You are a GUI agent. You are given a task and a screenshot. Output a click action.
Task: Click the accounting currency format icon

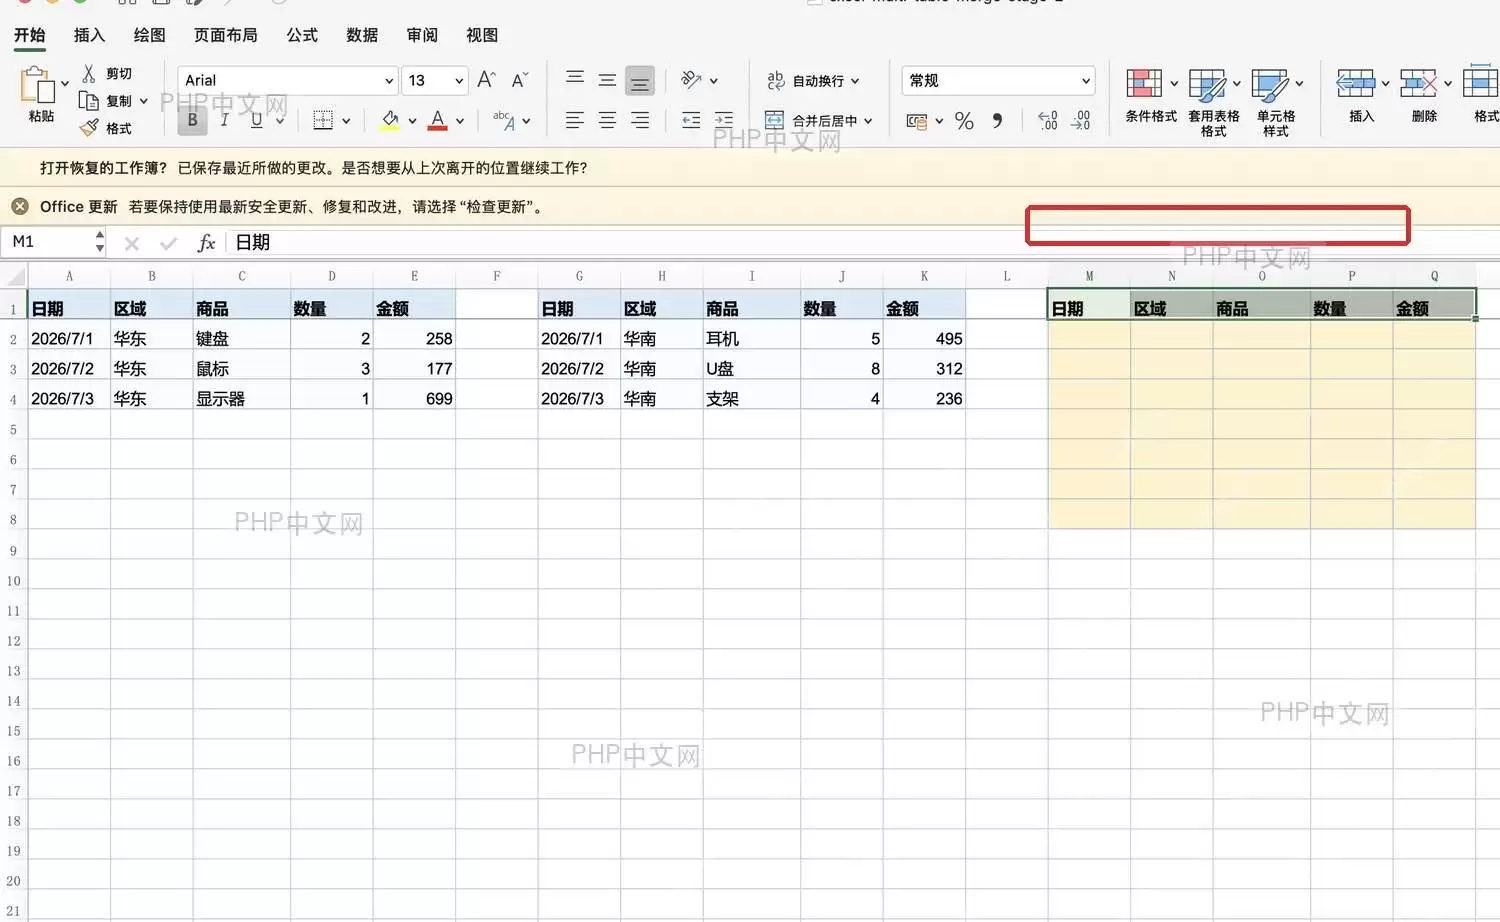click(x=916, y=121)
